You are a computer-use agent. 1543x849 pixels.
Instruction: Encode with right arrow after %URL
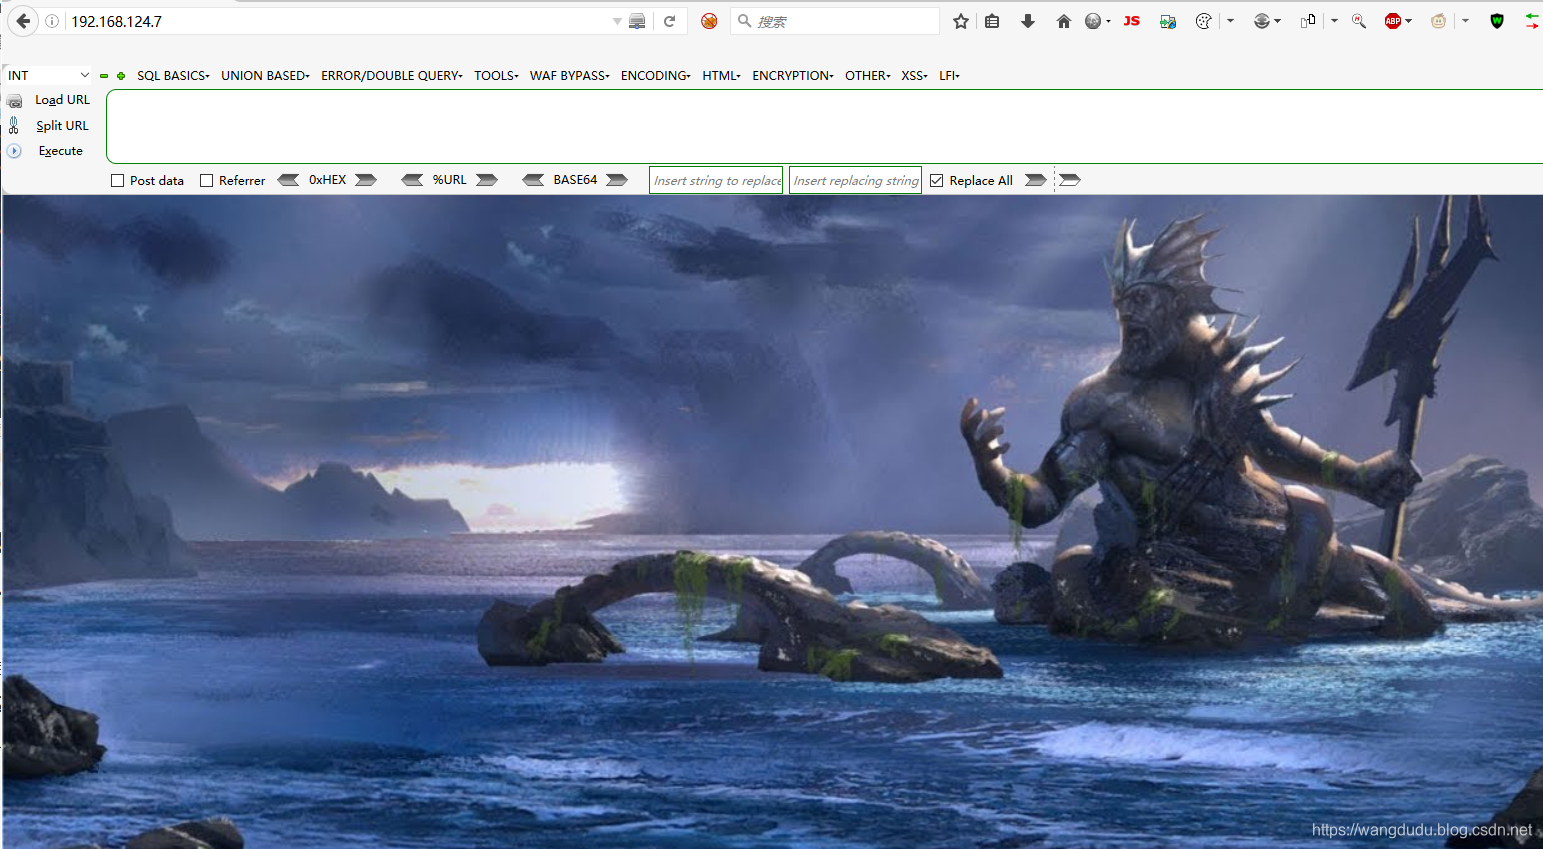pos(487,180)
